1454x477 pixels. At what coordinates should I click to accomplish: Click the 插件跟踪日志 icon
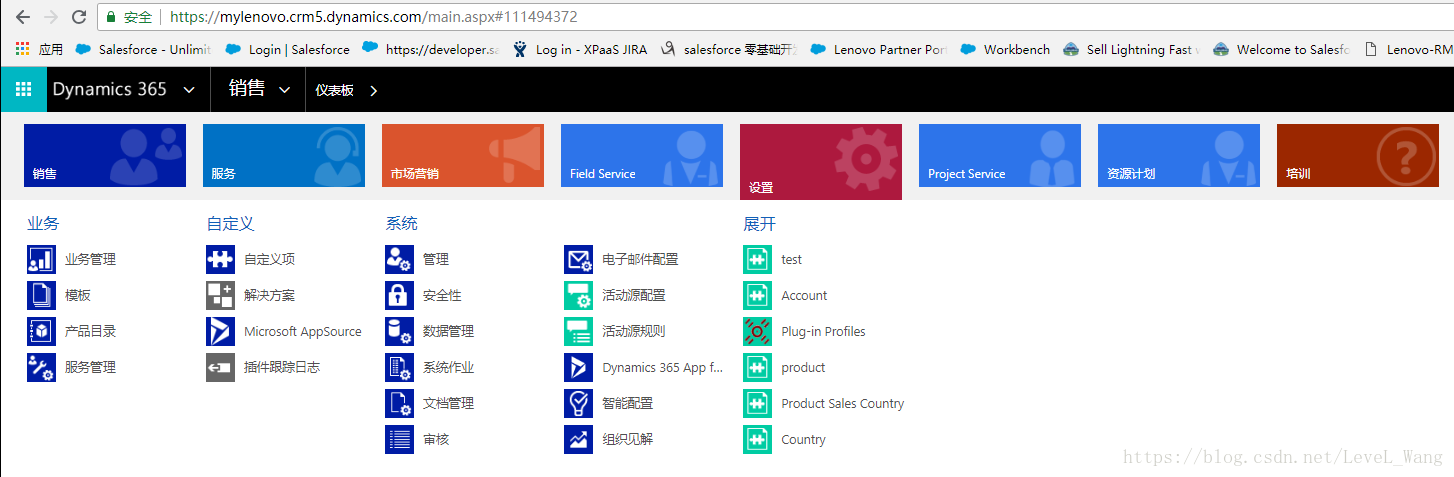220,367
